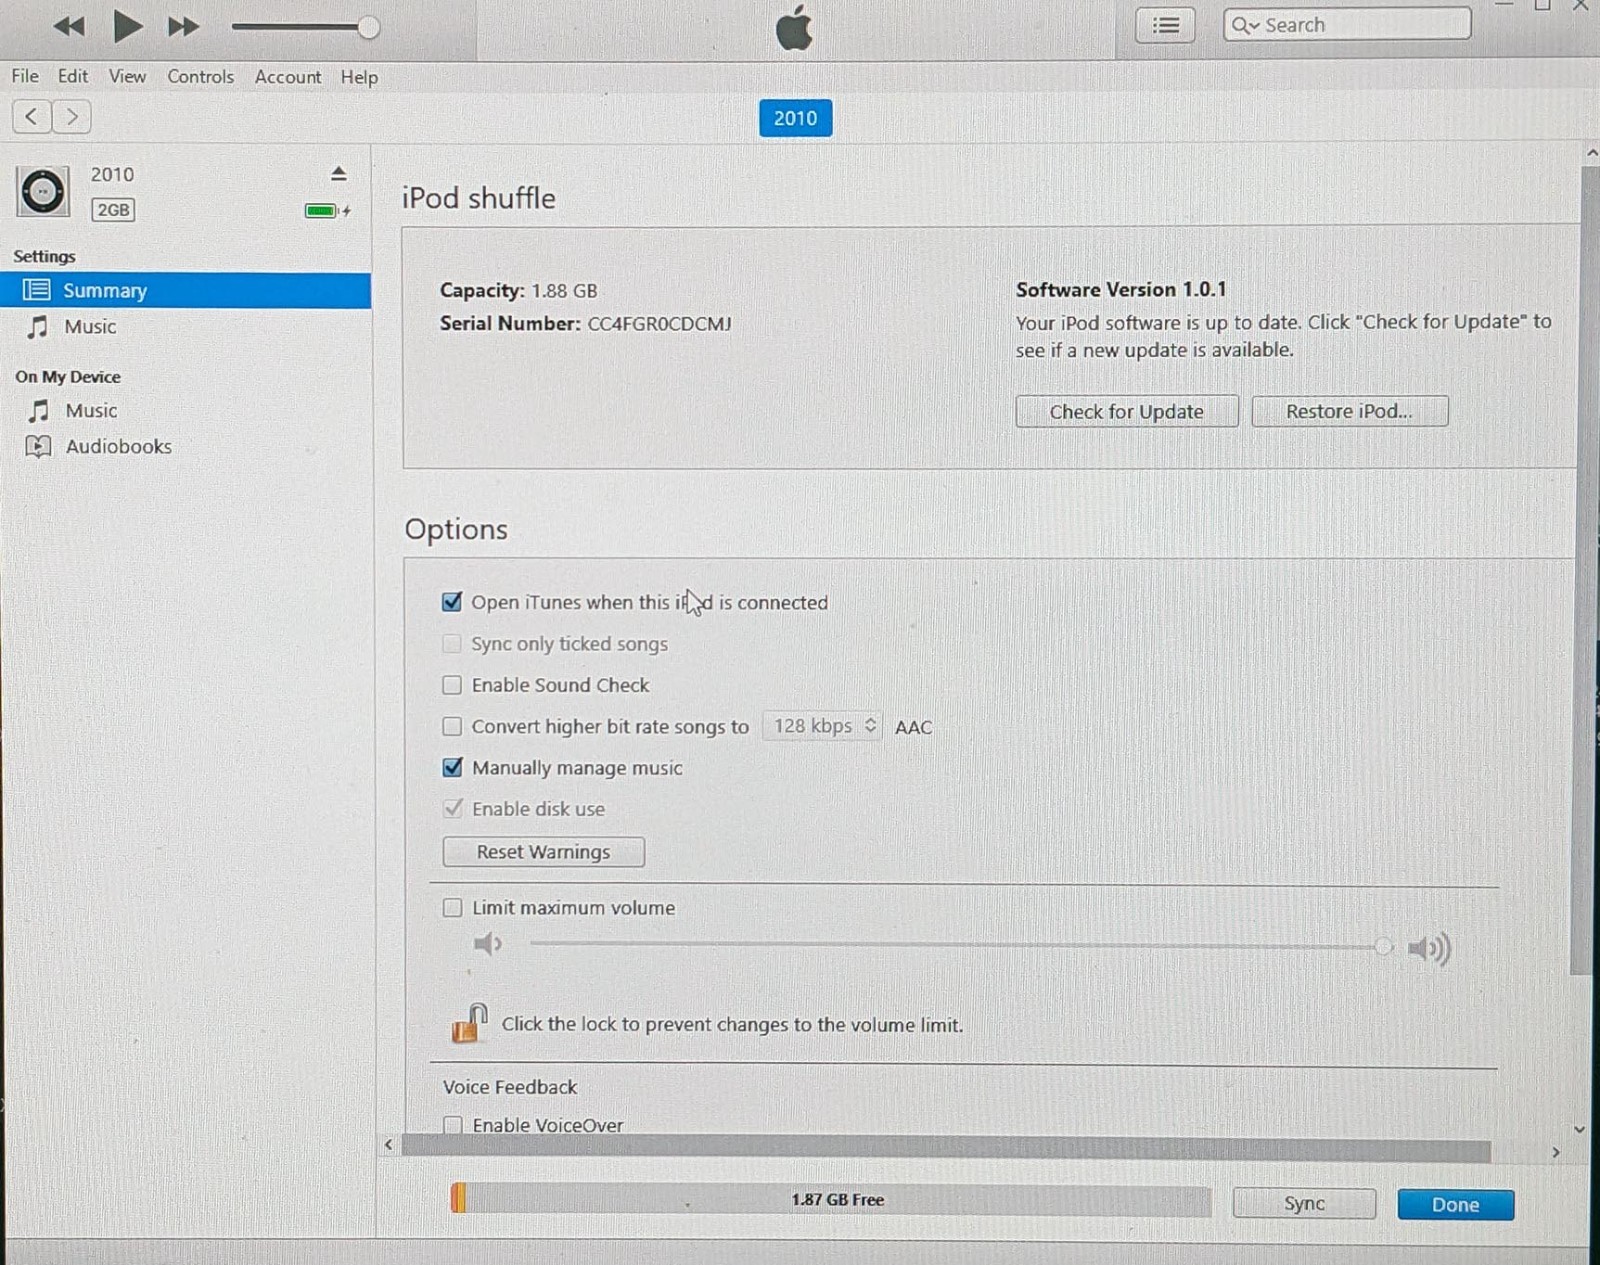Open the Help menu
Screen dimensions: 1600x1265
359,77
